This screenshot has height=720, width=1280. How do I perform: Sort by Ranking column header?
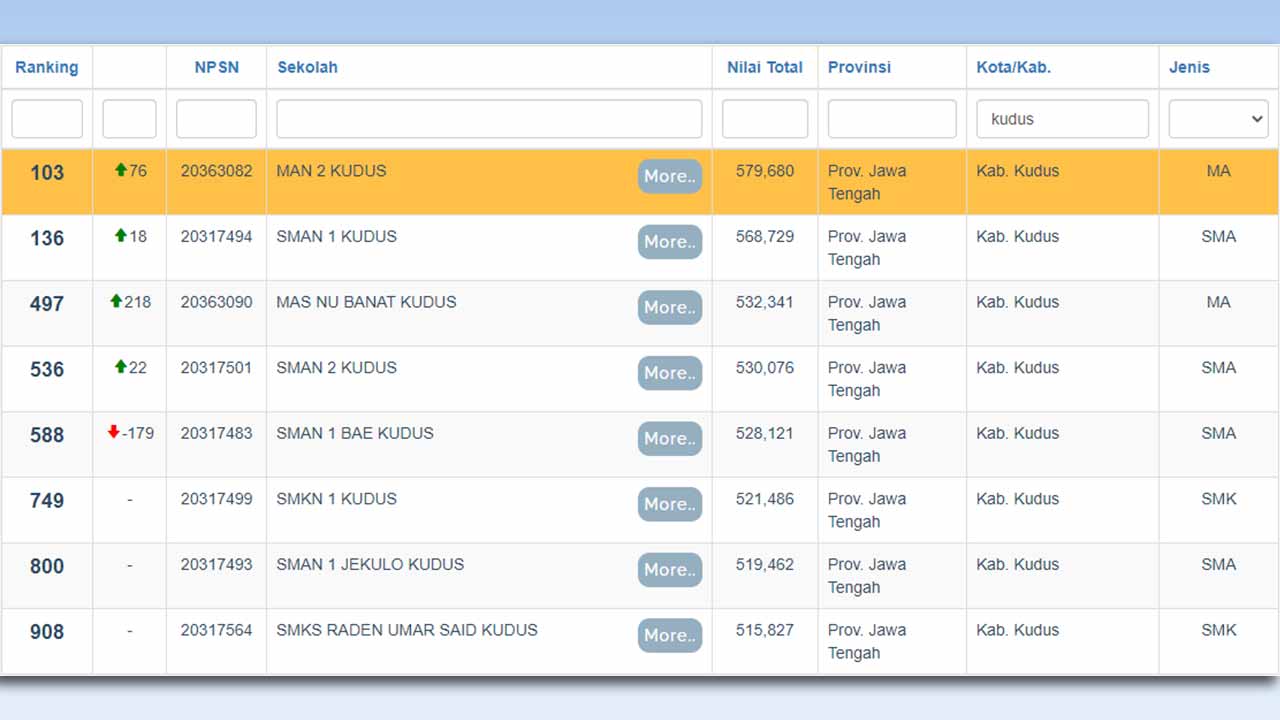coord(46,68)
